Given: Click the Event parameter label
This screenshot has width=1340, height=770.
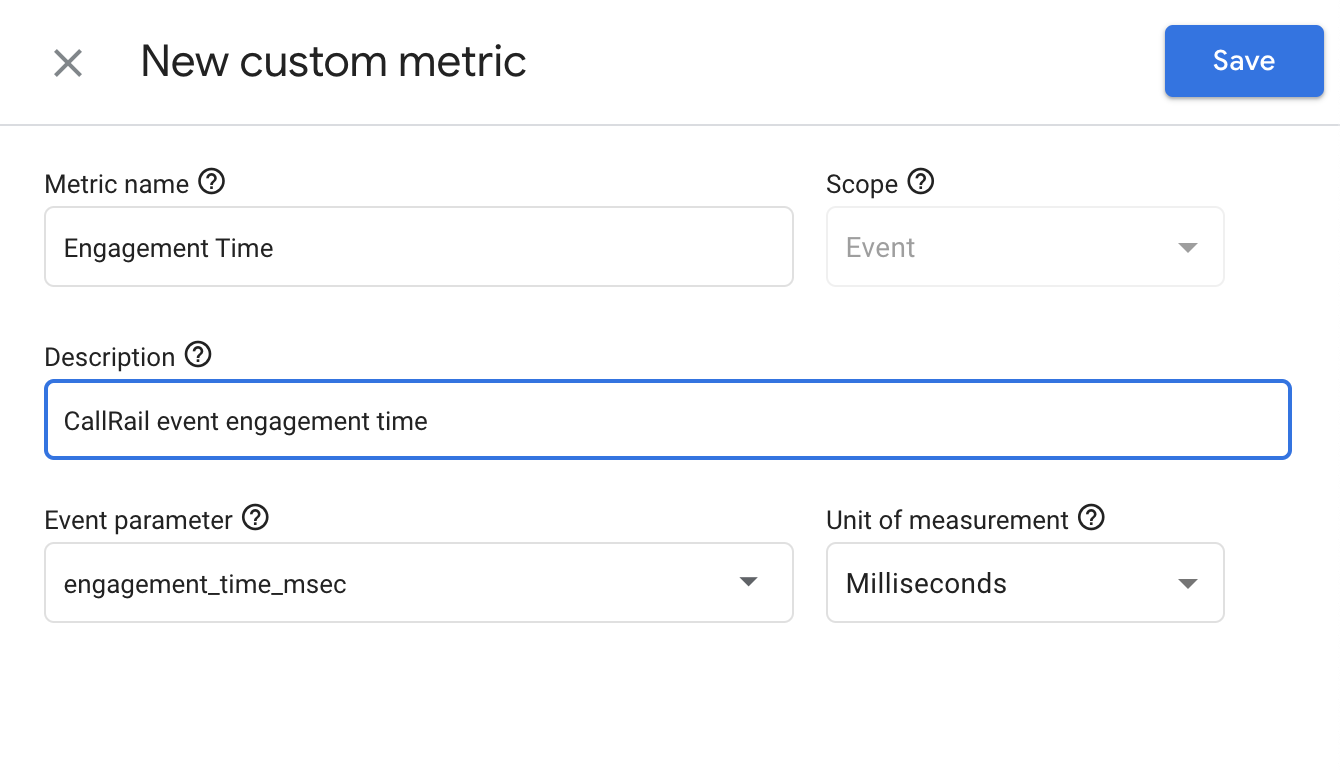Looking at the screenshot, I should click(x=138, y=521).
